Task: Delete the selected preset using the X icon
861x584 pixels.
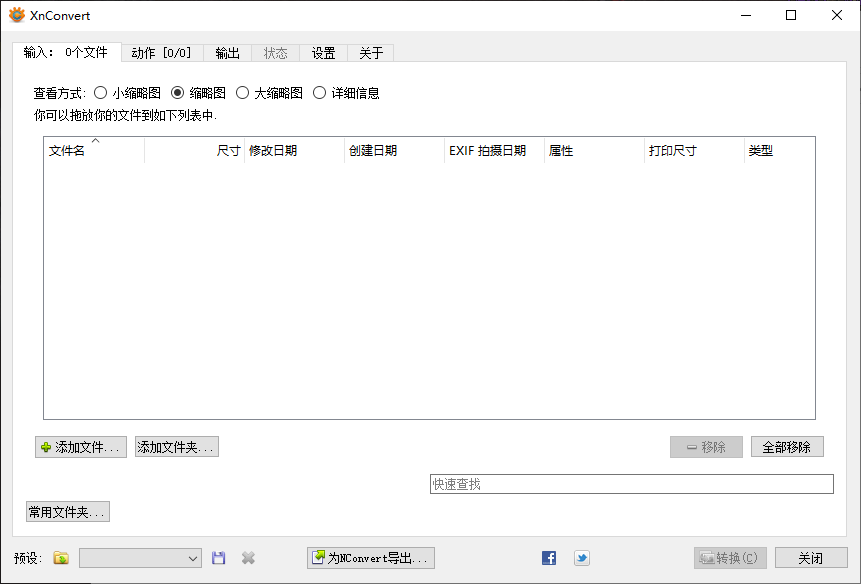Action: pos(248,558)
